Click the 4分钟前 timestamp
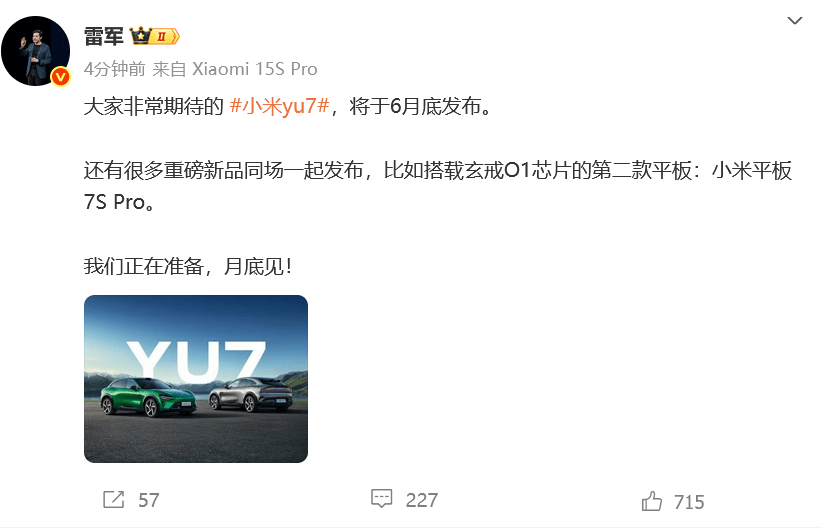This screenshot has width=822, height=528. tap(115, 69)
